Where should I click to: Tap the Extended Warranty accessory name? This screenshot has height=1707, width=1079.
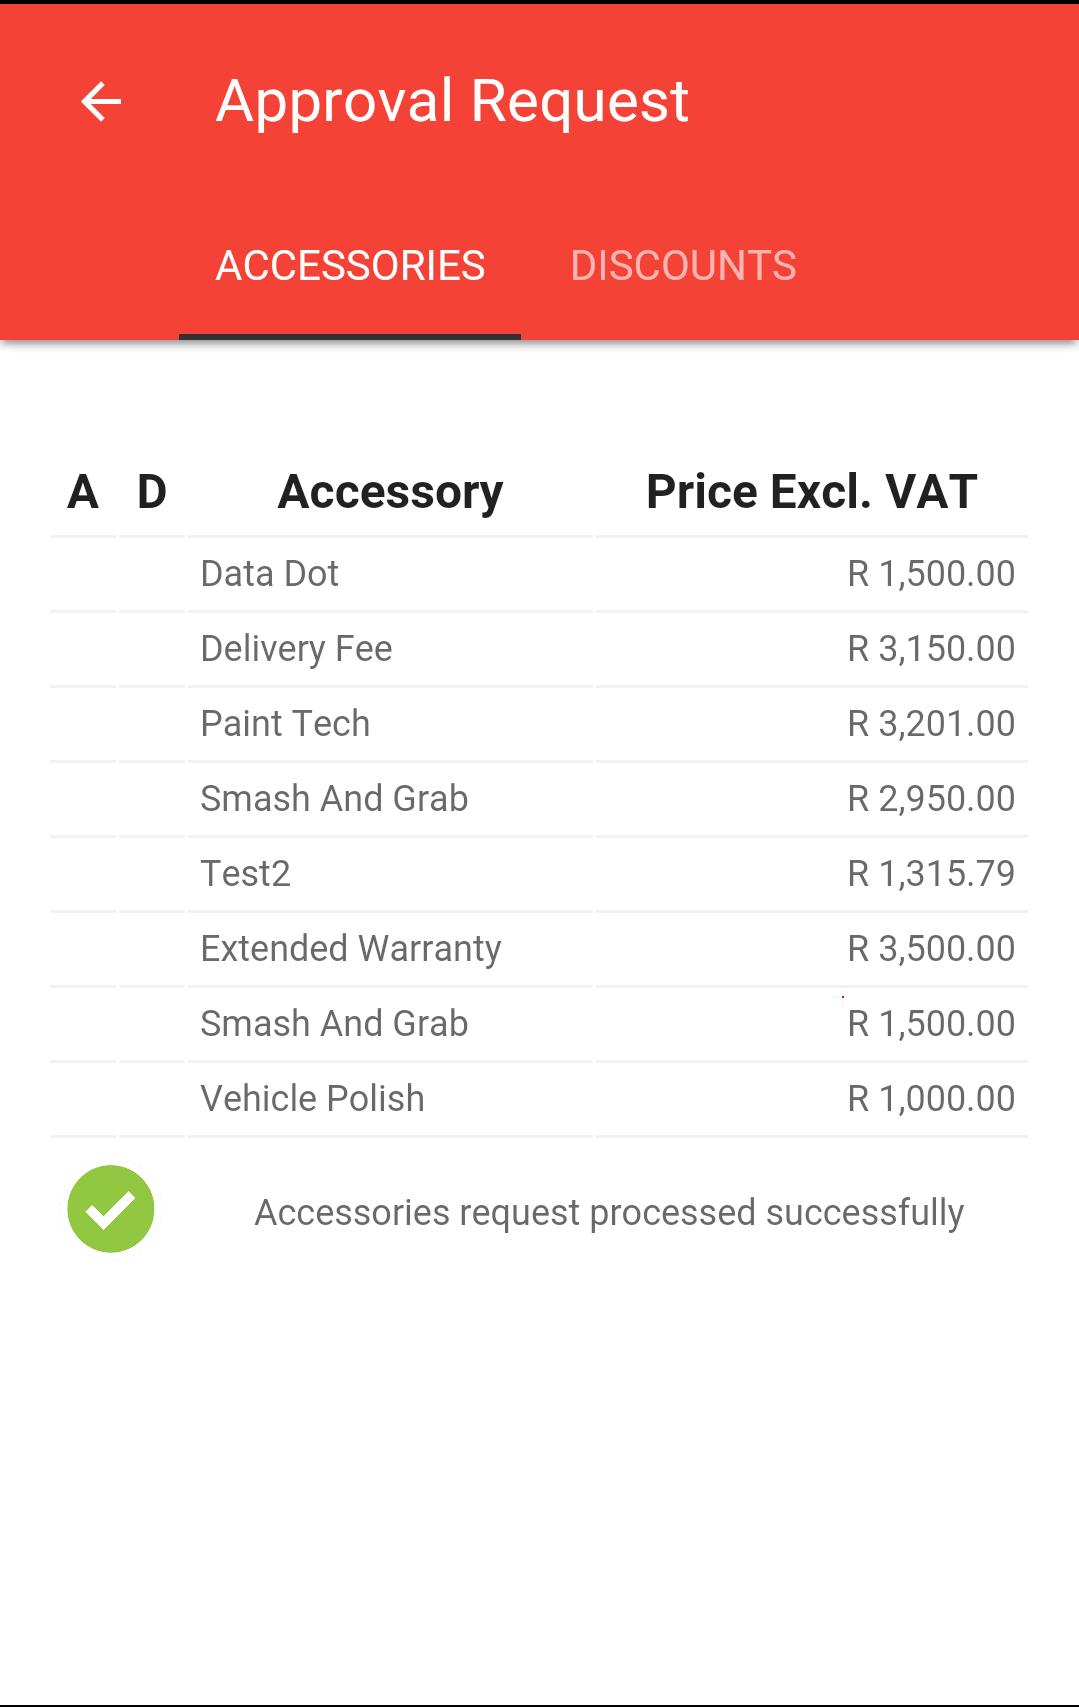pyautogui.click(x=351, y=949)
